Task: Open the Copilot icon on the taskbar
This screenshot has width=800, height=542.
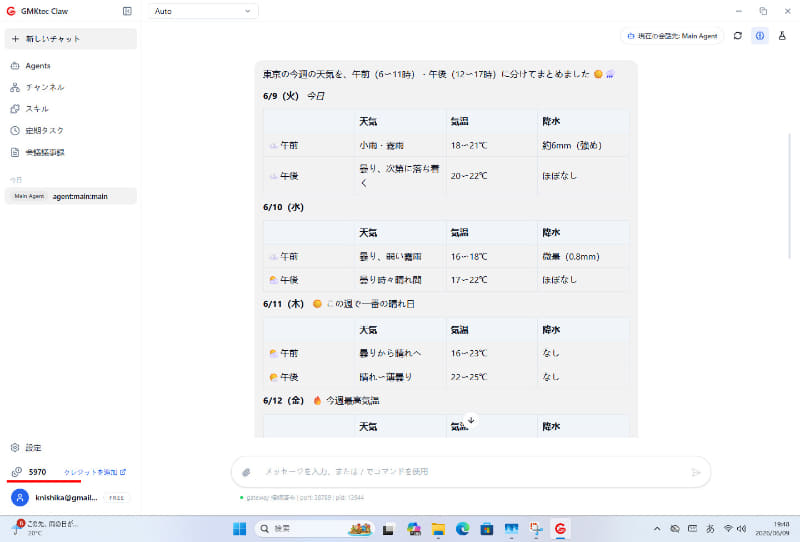Action: 414,529
